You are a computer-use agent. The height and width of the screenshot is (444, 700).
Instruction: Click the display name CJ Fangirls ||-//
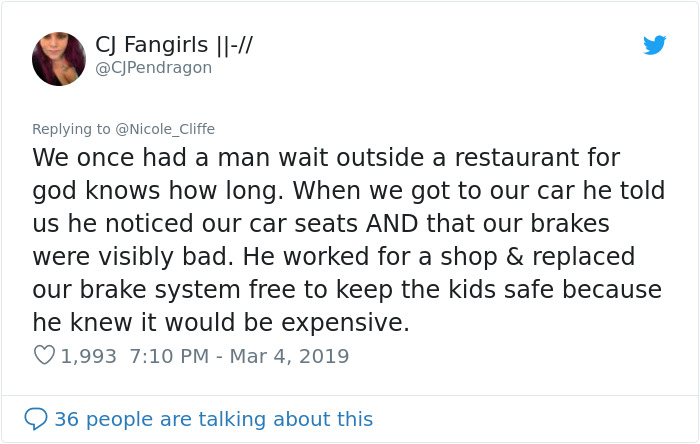point(173,44)
